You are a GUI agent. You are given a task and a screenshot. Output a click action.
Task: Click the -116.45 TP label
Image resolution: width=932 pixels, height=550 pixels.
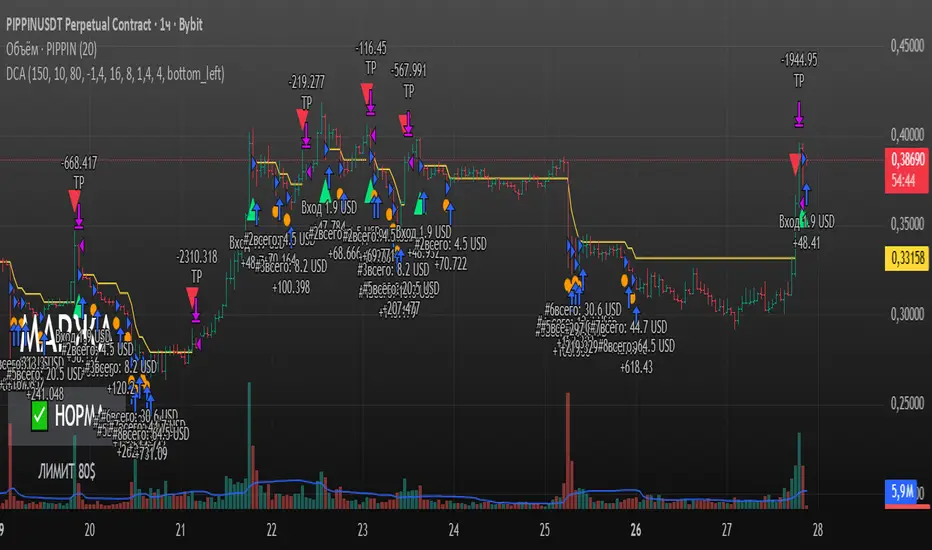tap(371, 58)
